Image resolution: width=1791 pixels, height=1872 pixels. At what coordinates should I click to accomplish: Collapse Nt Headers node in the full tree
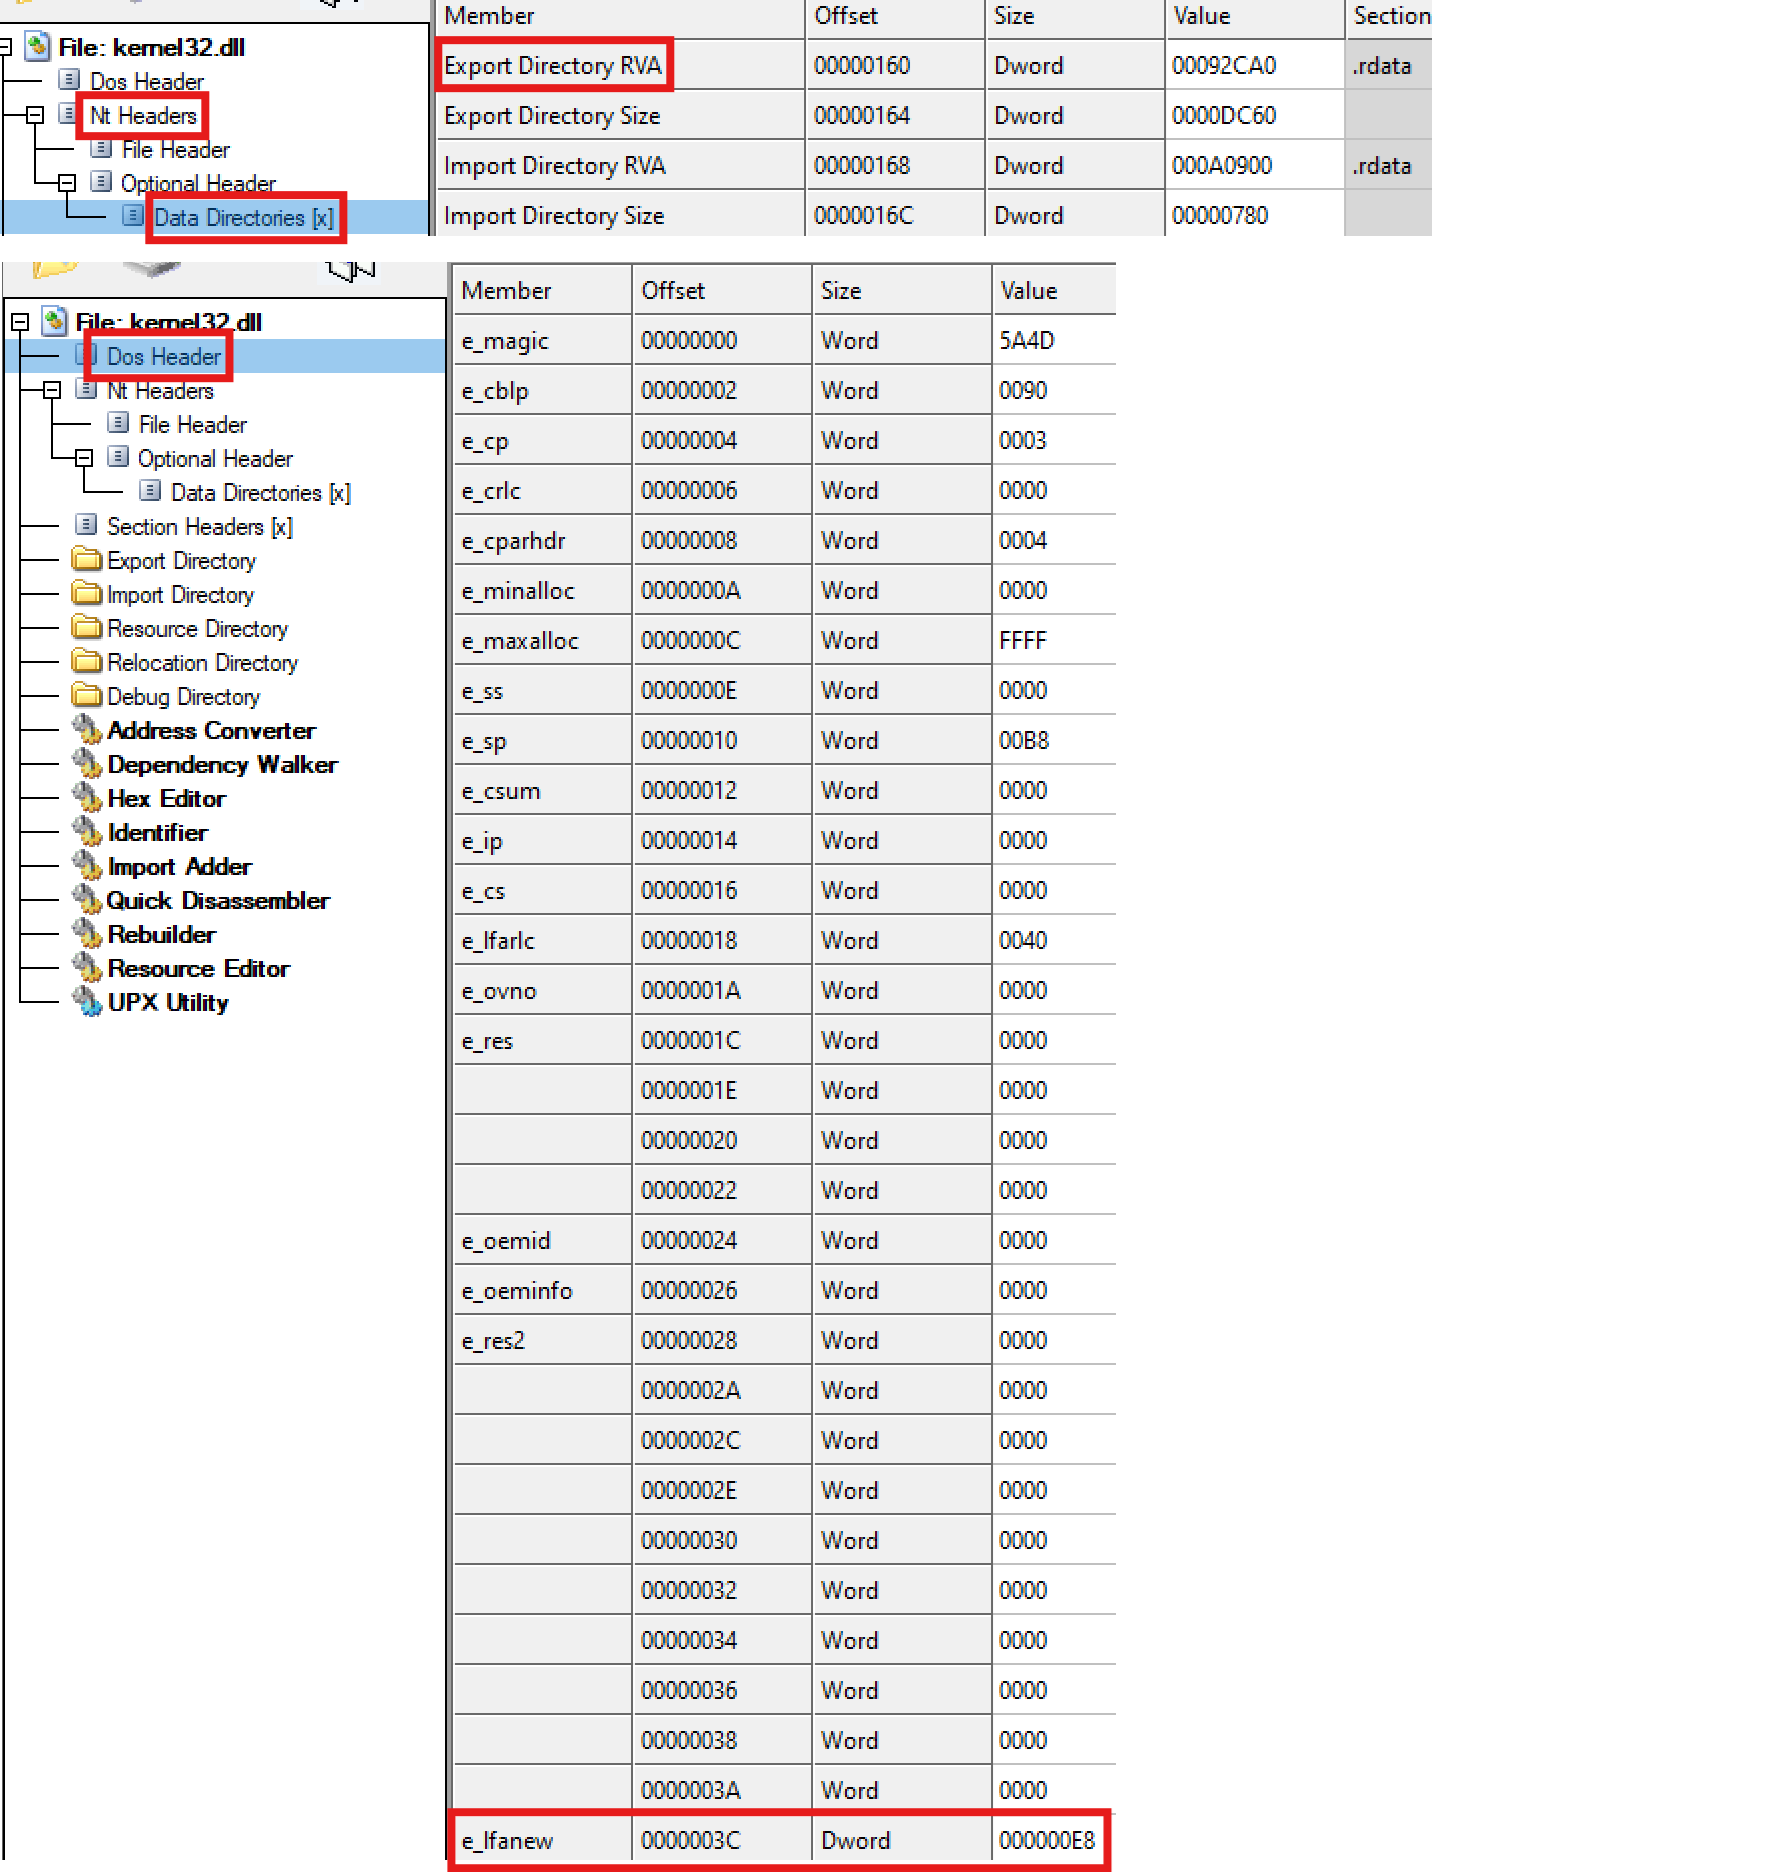pyautogui.click(x=52, y=390)
